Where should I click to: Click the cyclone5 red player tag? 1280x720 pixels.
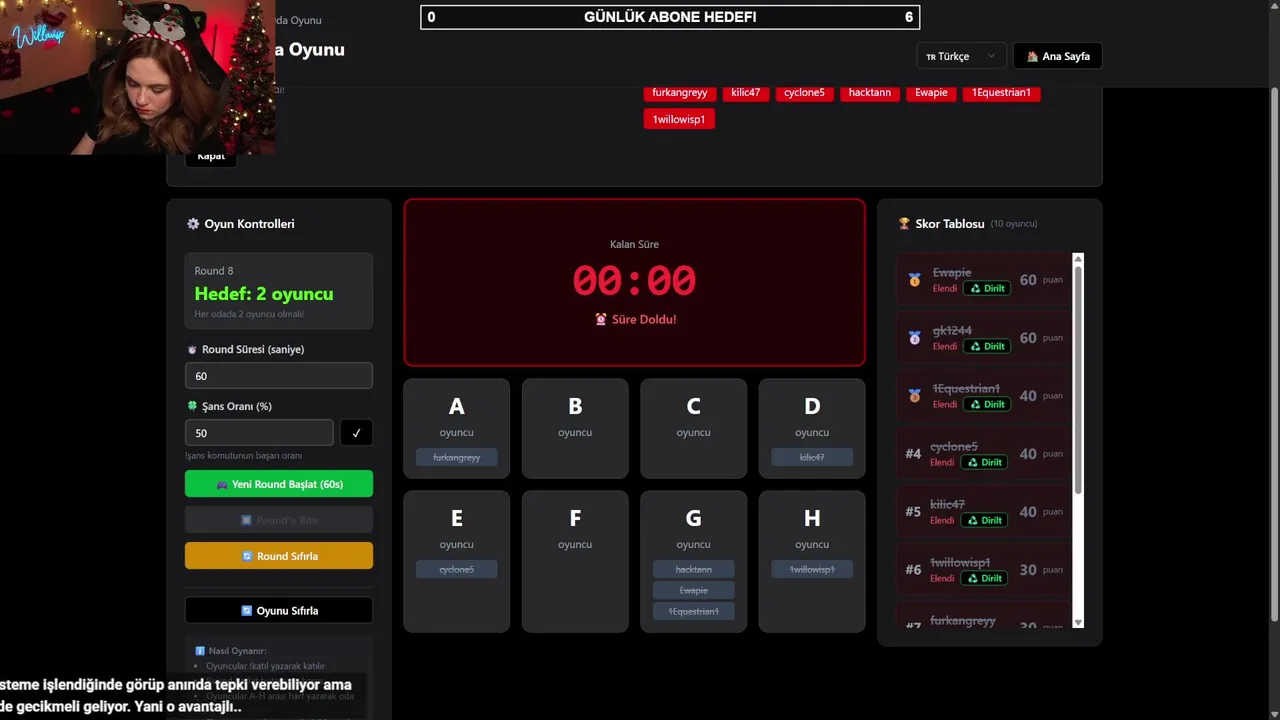[804, 92]
